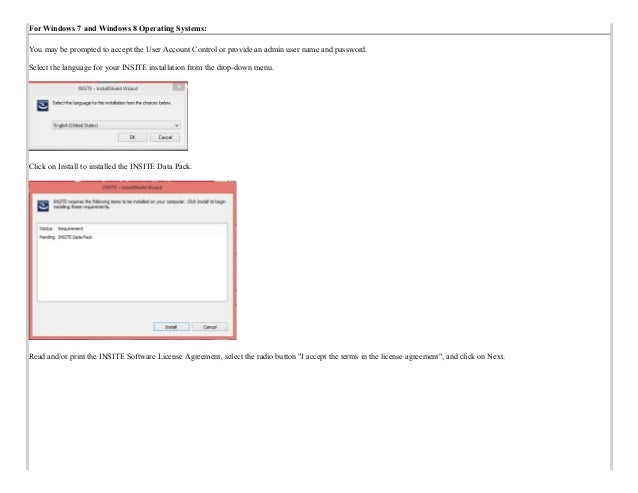Click Cancel in the INSITE requirements dialog

[210, 327]
